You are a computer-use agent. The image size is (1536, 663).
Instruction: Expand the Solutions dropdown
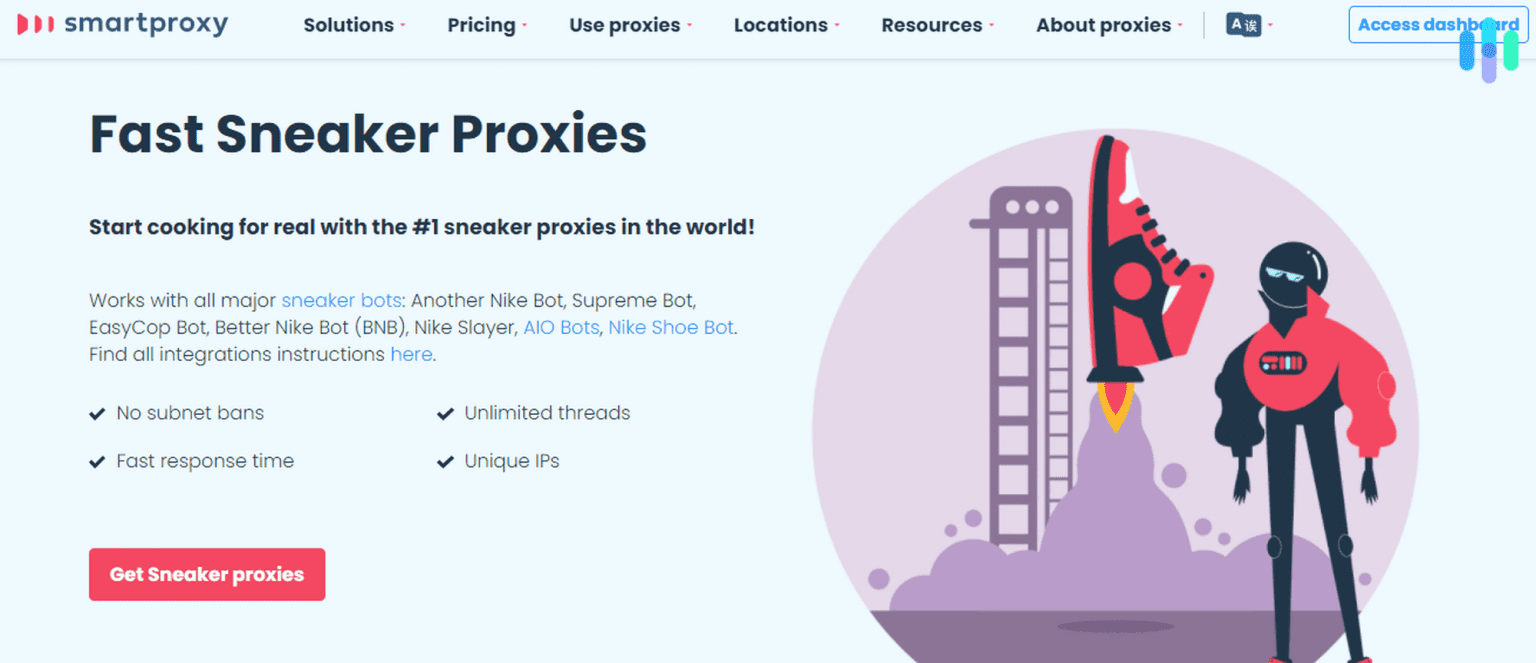click(x=349, y=25)
